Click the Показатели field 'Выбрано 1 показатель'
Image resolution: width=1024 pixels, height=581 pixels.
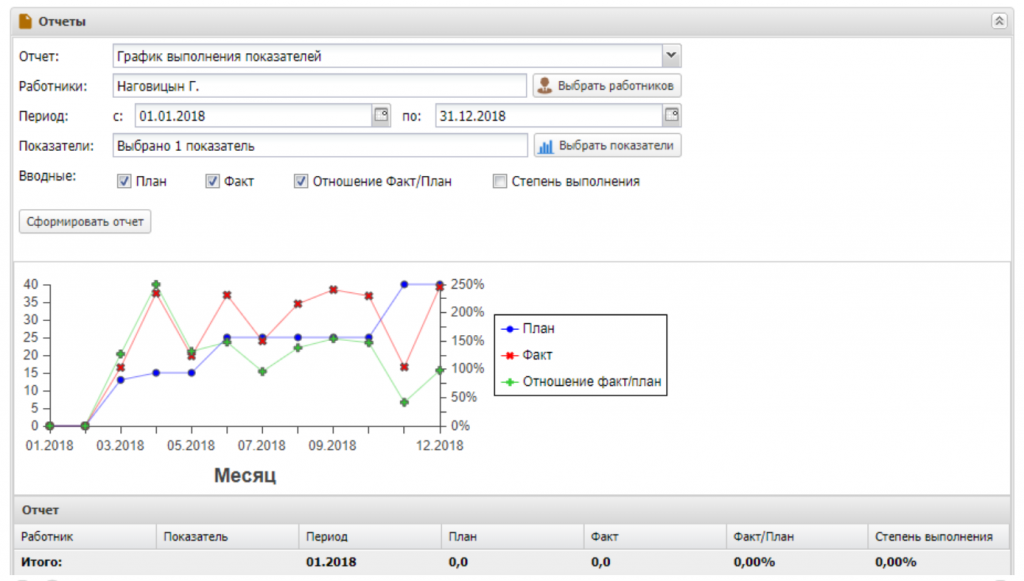320,146
